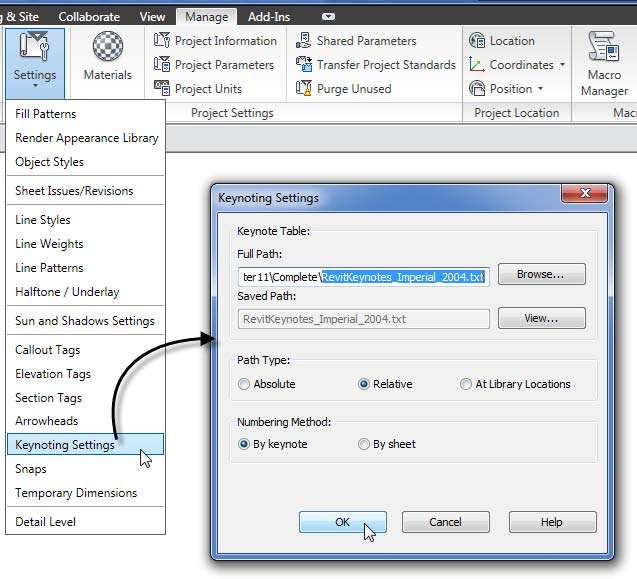The width and height of the screenshot is (637, 579).
Task: Click the Shared Parameters icon
Action: [x=303, y=40]
